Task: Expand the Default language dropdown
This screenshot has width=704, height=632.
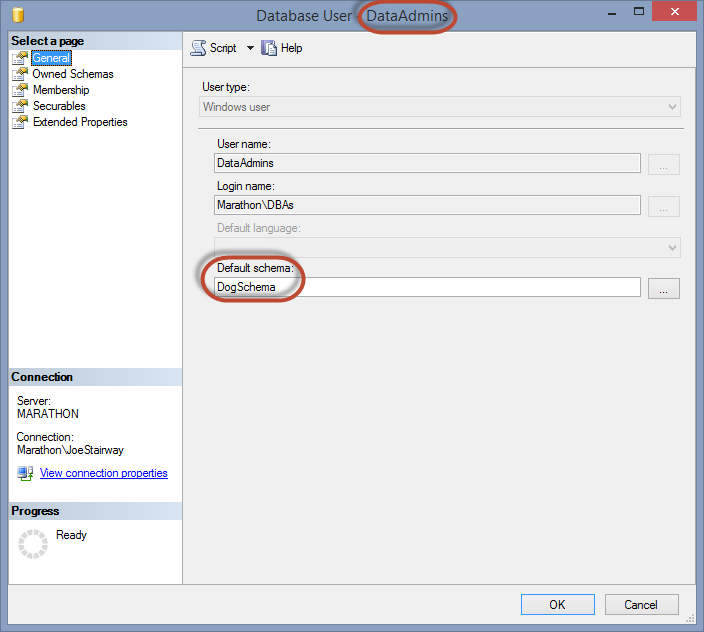Action: click(672, 247)
